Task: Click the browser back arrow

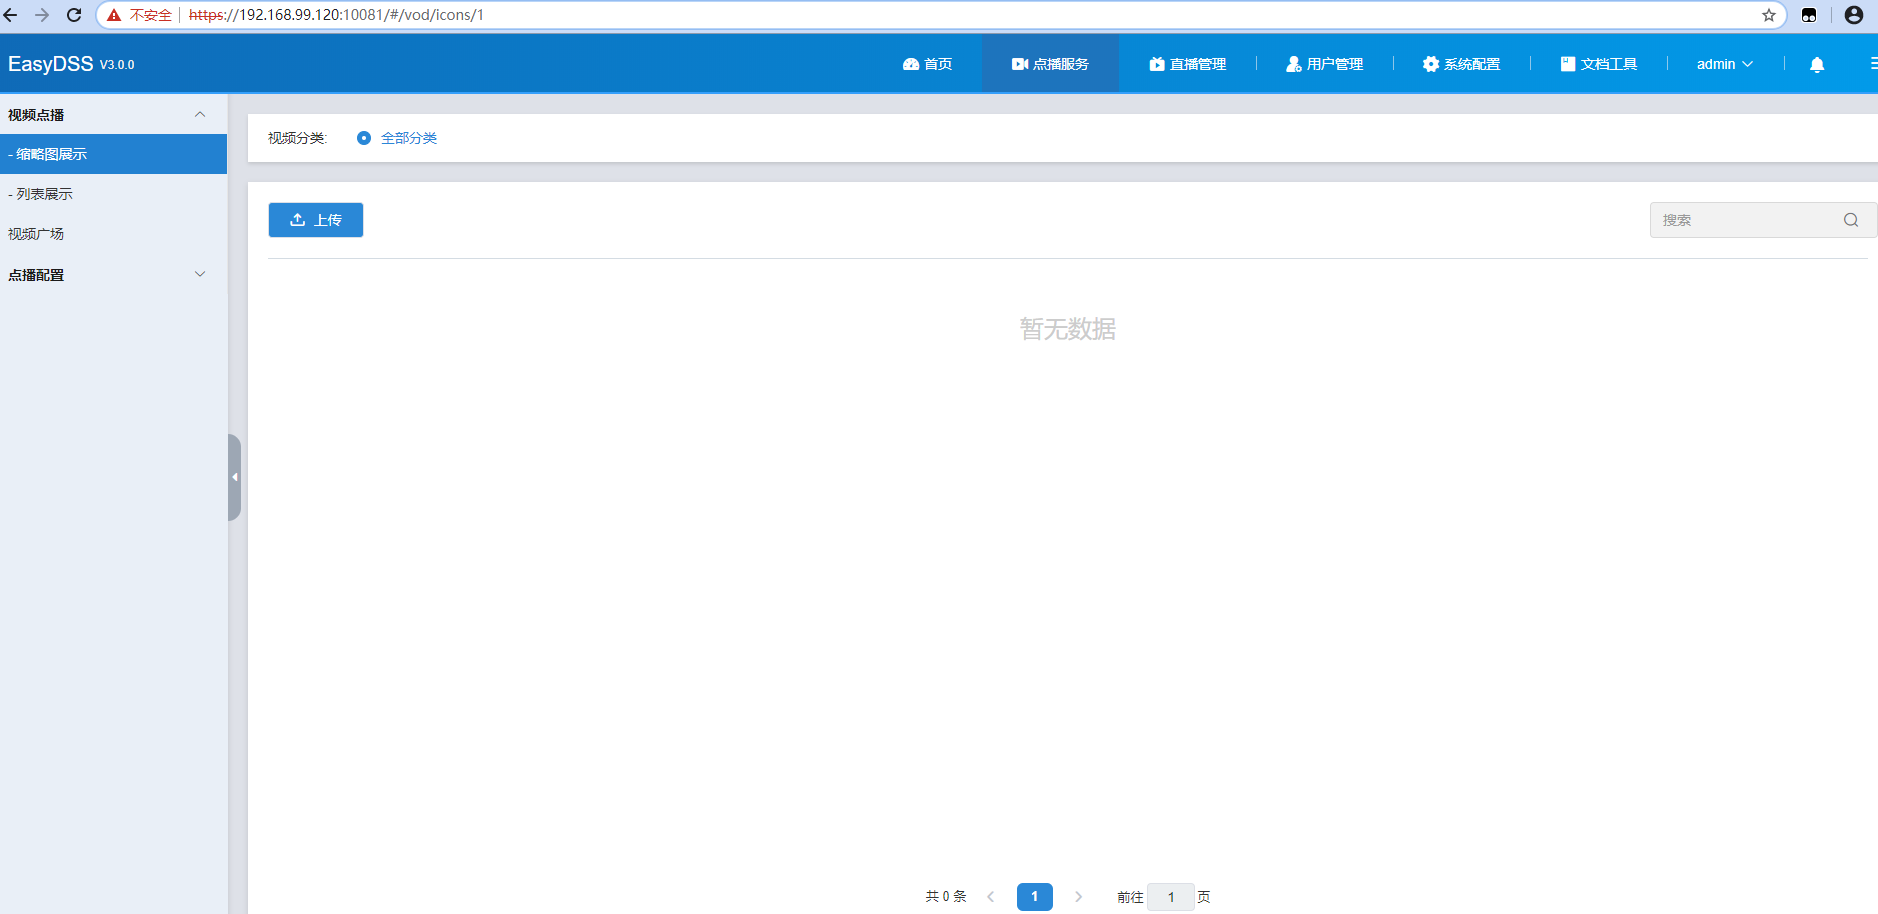Action: (11, 15)
